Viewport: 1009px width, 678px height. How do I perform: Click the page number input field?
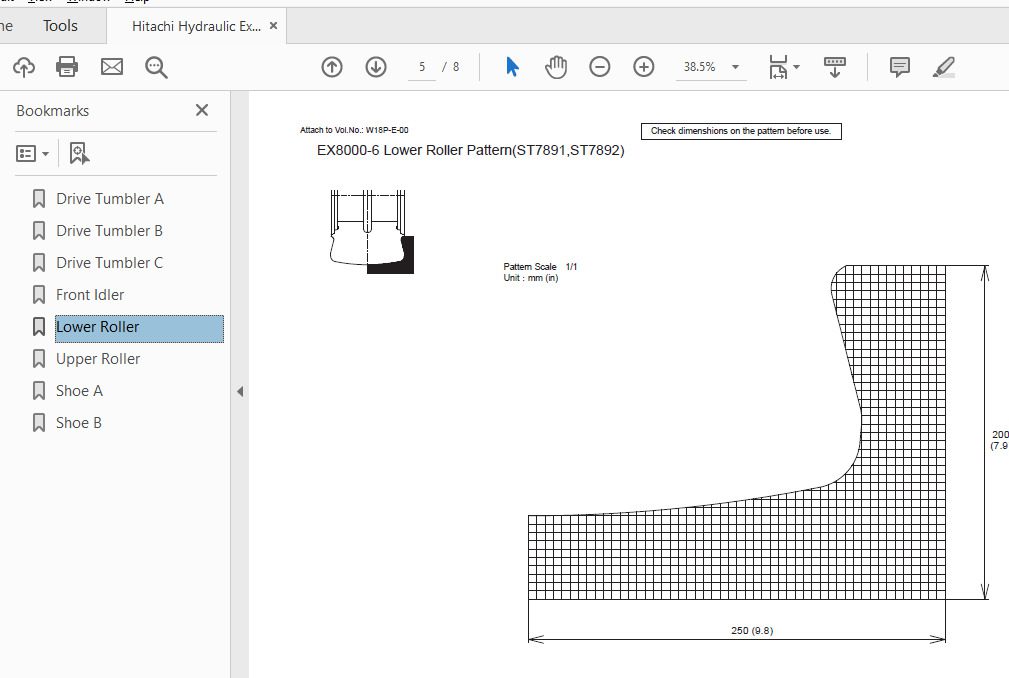422,67
